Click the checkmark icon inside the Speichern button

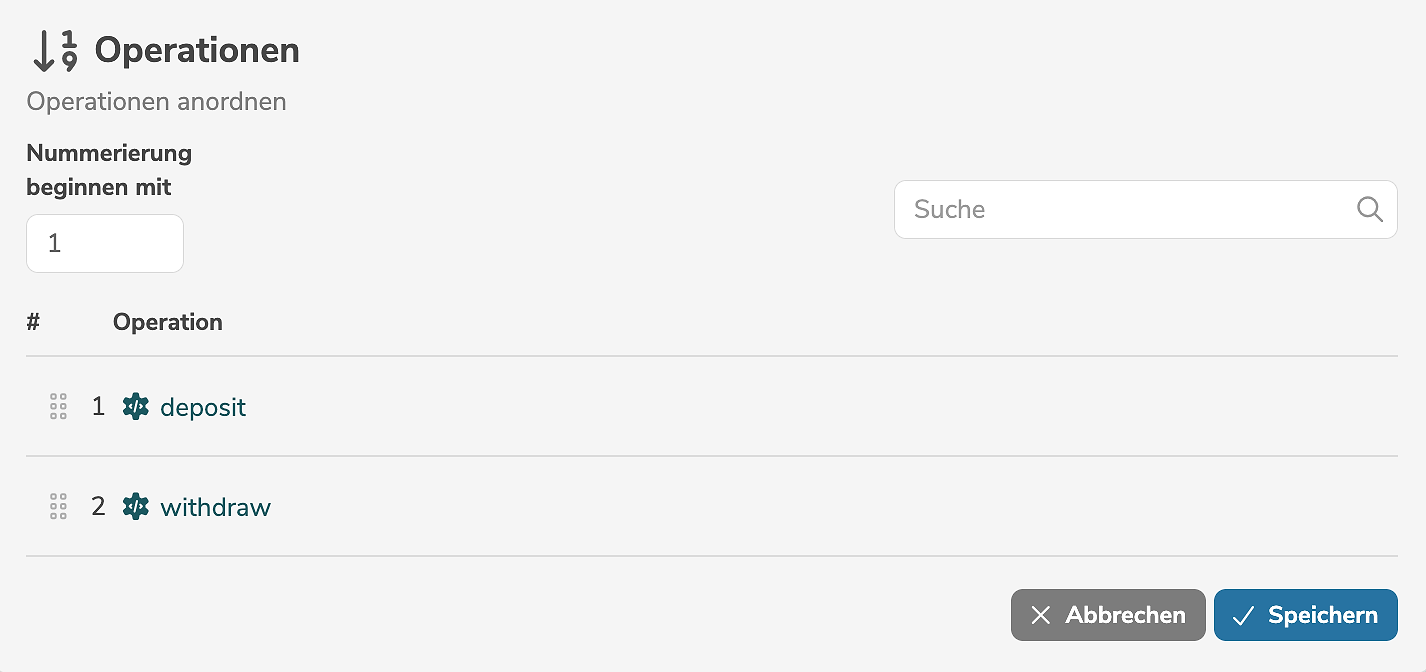pyautogui.click(x=1243, y=615)
